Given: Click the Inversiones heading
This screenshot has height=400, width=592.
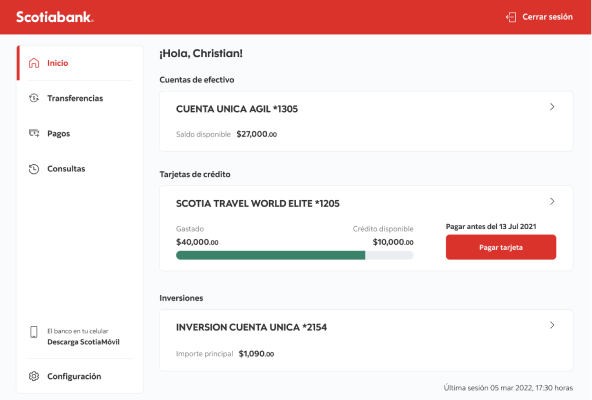Looking at the screenshot, I should click(x=181, y=298).
